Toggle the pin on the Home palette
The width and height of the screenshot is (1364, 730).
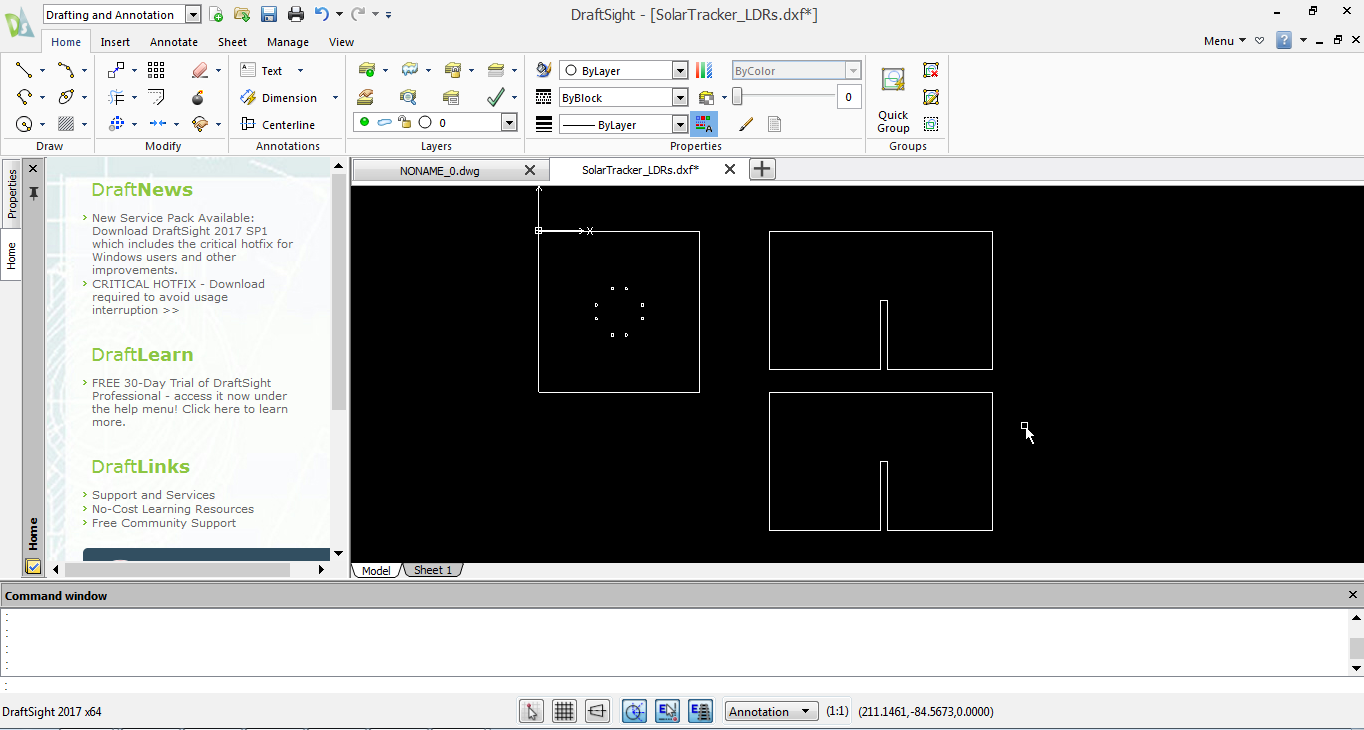pyautogui.click(x=33, y=193)
